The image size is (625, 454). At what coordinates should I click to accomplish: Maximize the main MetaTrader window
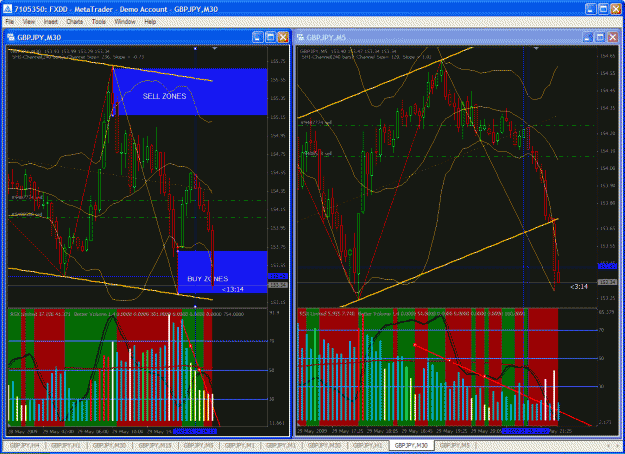click(603, 9)
